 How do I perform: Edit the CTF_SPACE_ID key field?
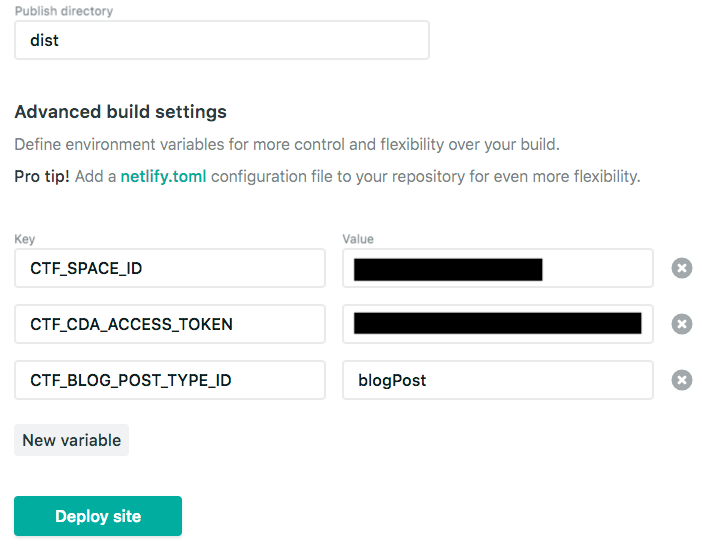(170, 268)
